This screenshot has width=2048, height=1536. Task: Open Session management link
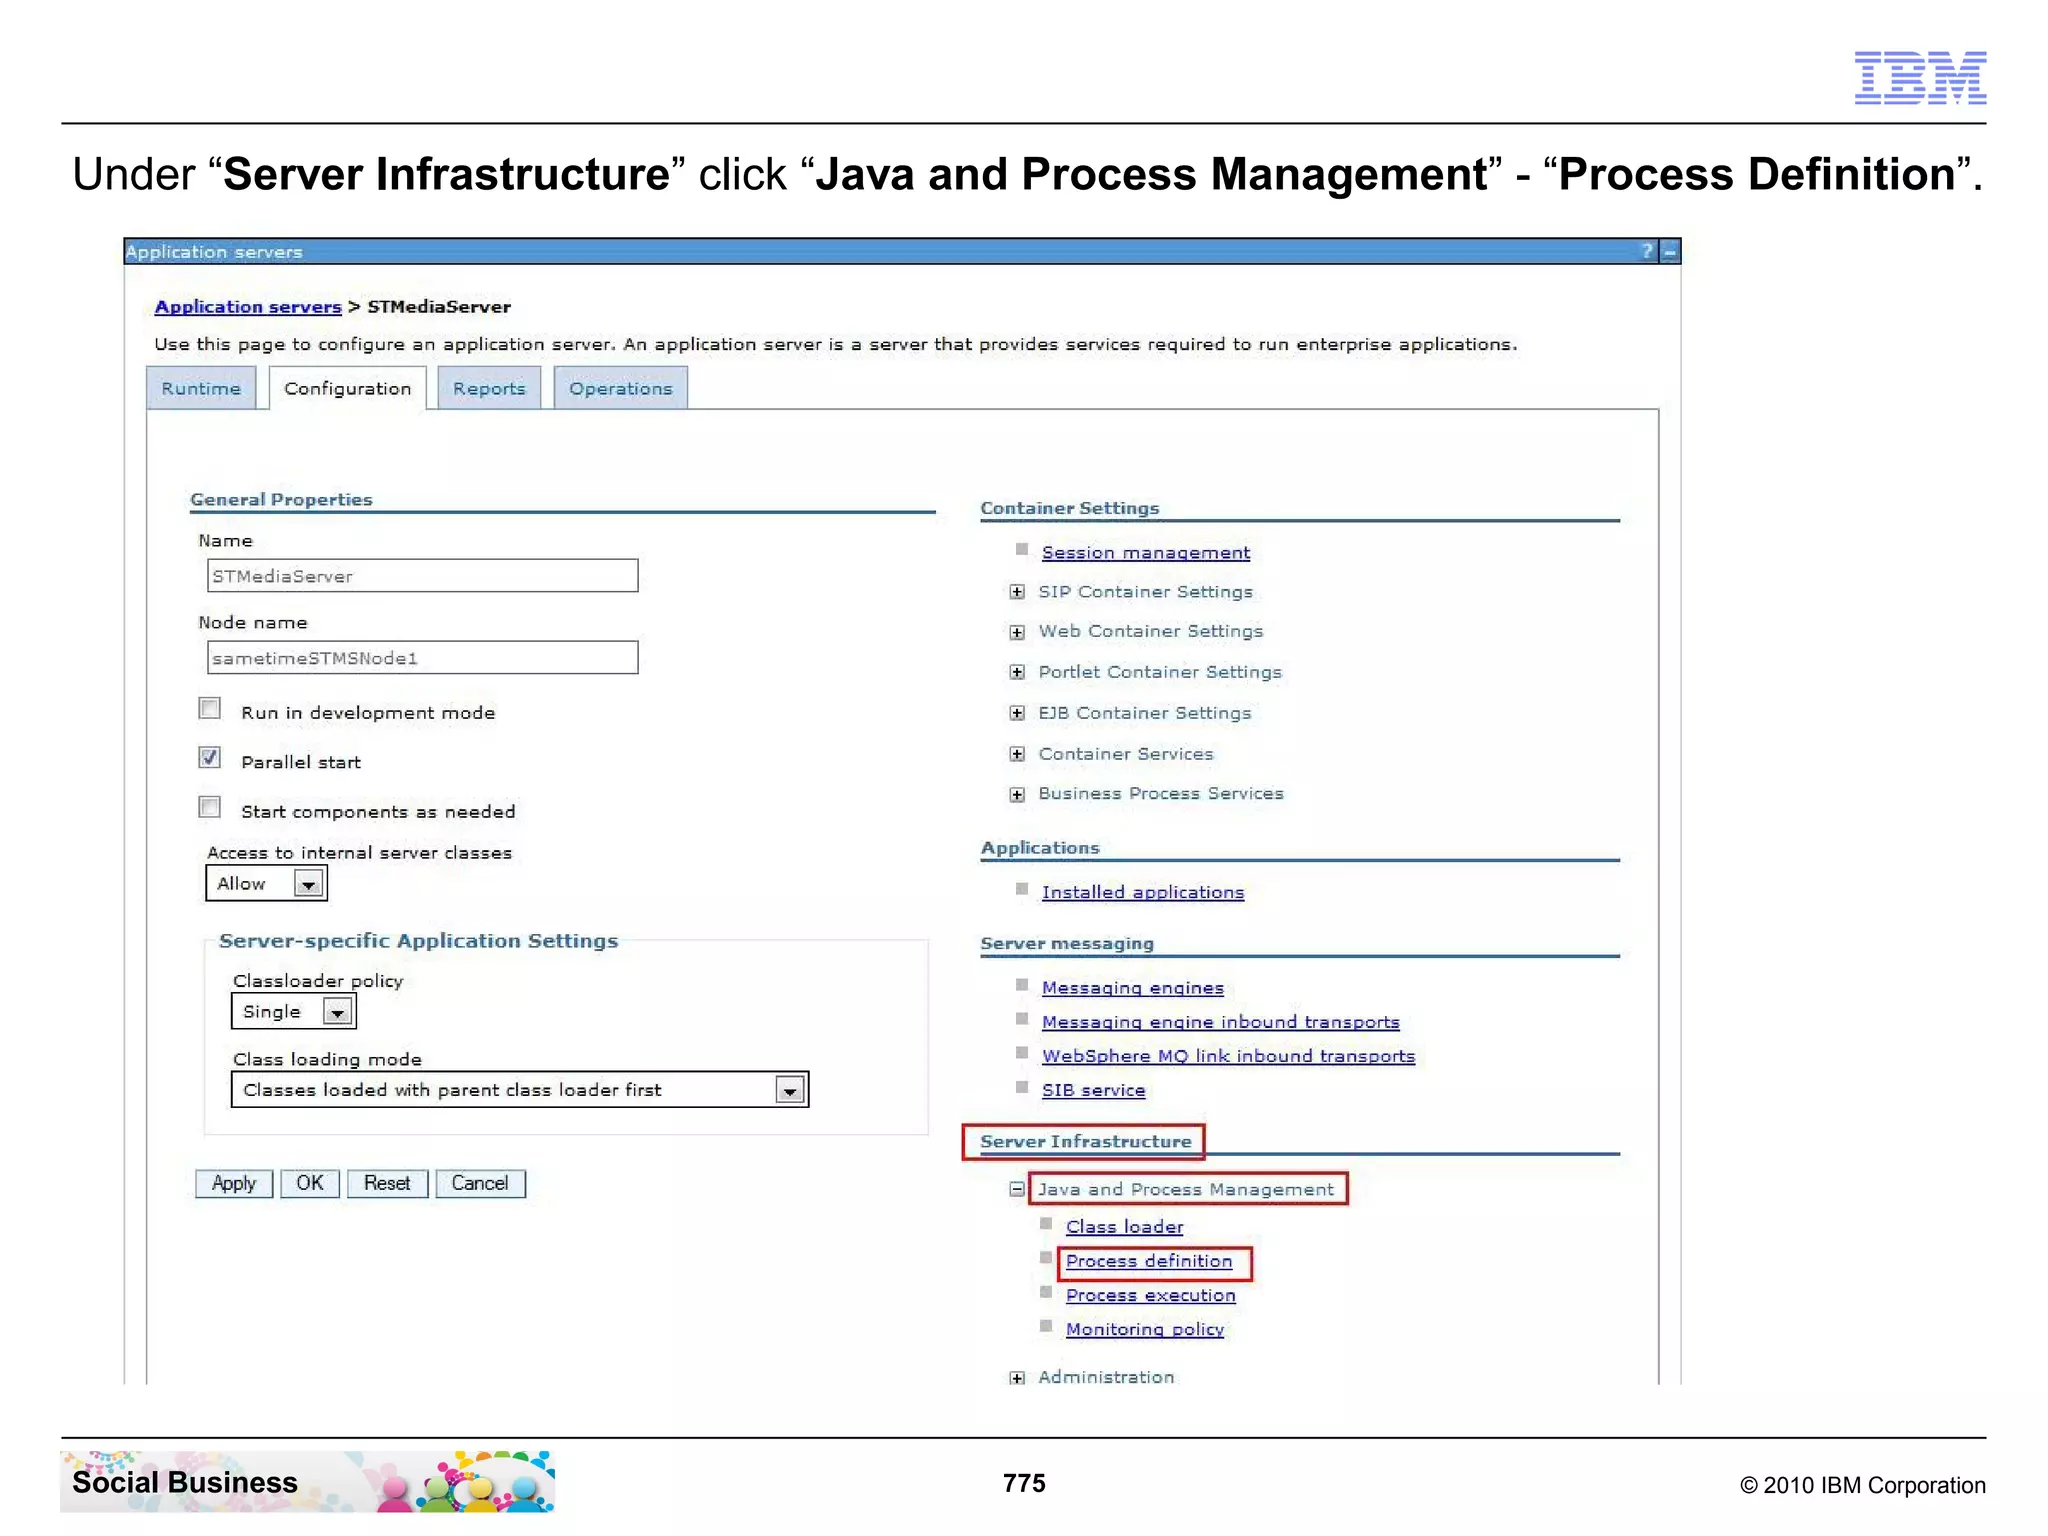point(1146,553)
